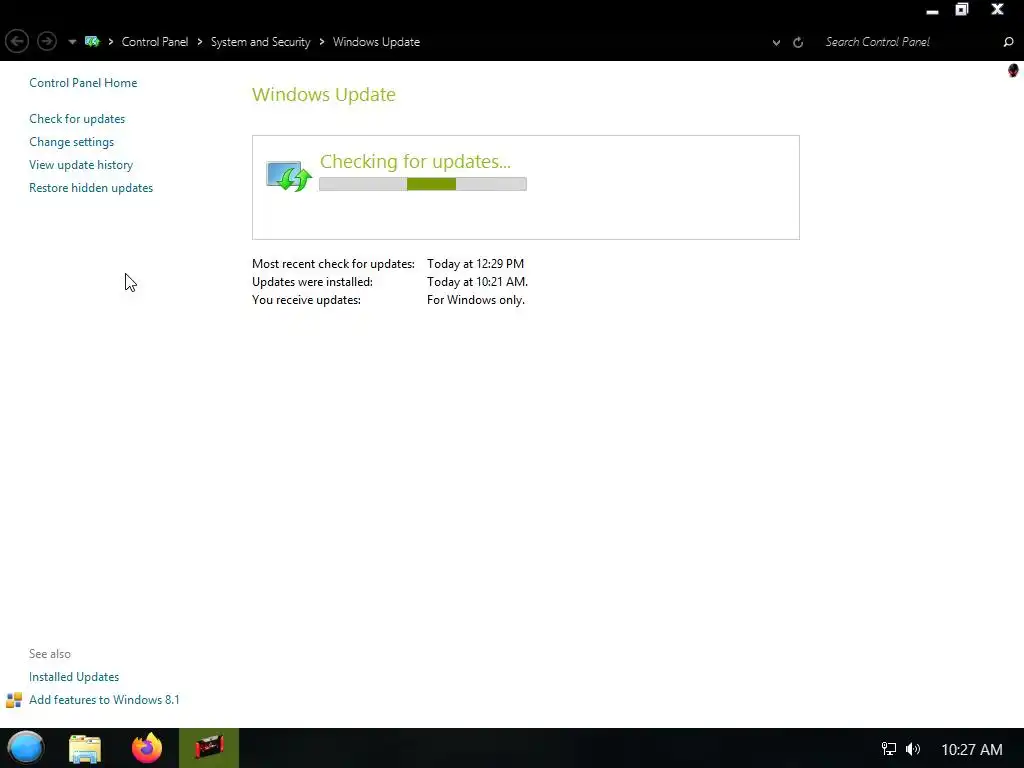
Task: Click the search magnifier icon
Action: point(1008,42)
